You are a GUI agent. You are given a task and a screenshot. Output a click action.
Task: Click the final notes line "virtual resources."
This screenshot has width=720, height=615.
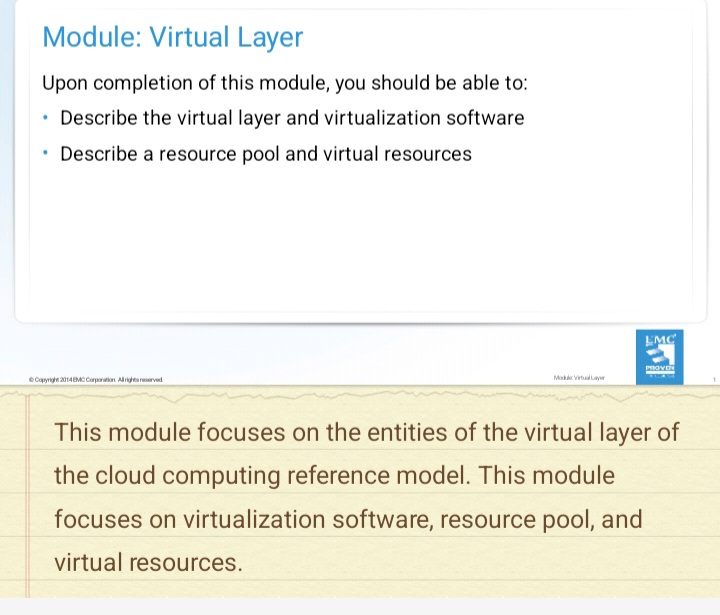(x=148, y=562)
